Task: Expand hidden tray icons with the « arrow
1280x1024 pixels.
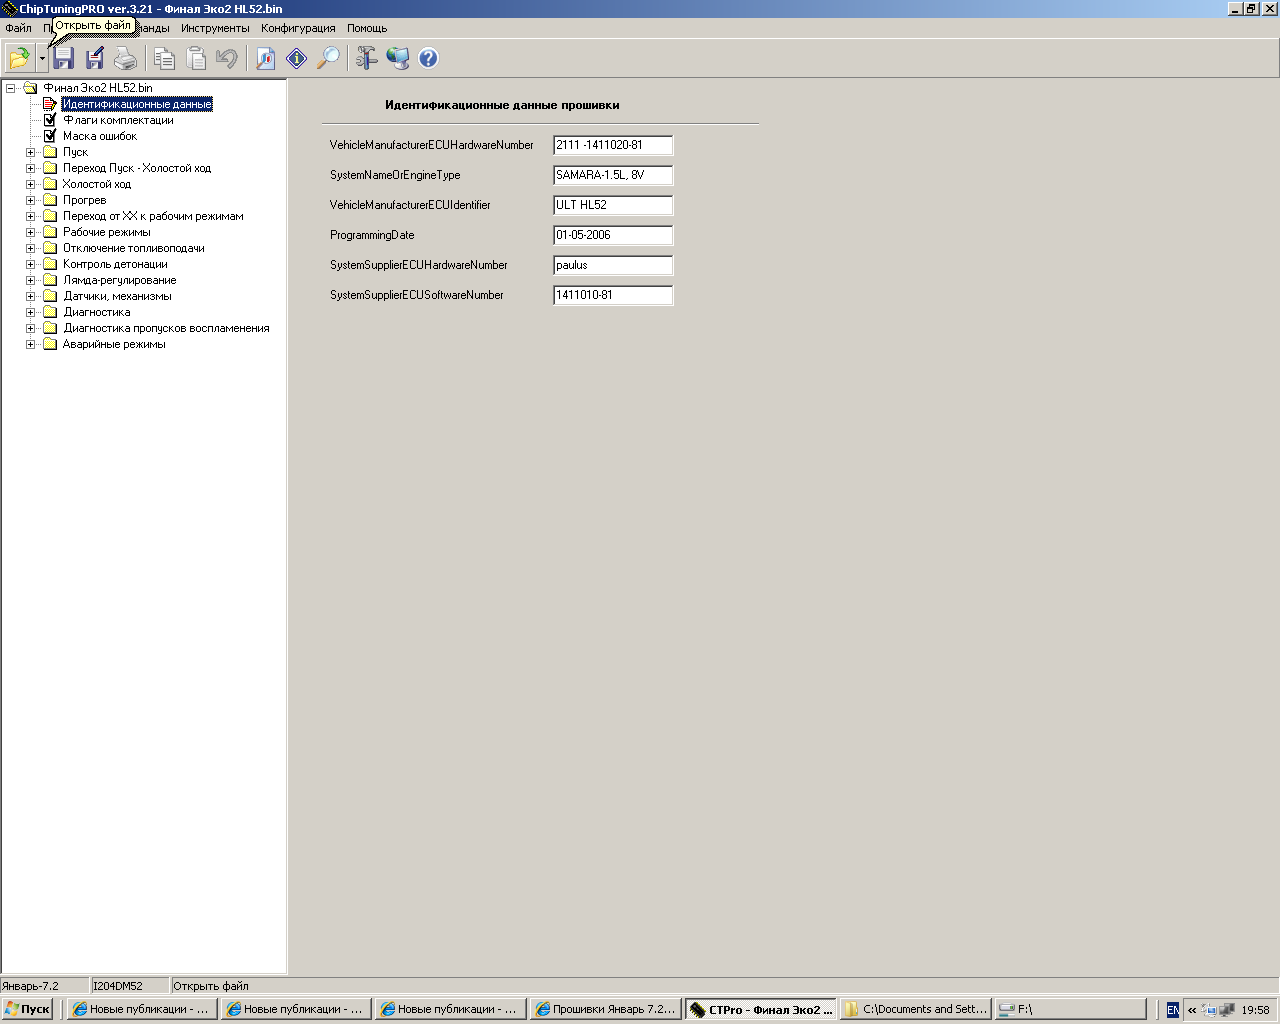Action: tap(1192, 1010)
